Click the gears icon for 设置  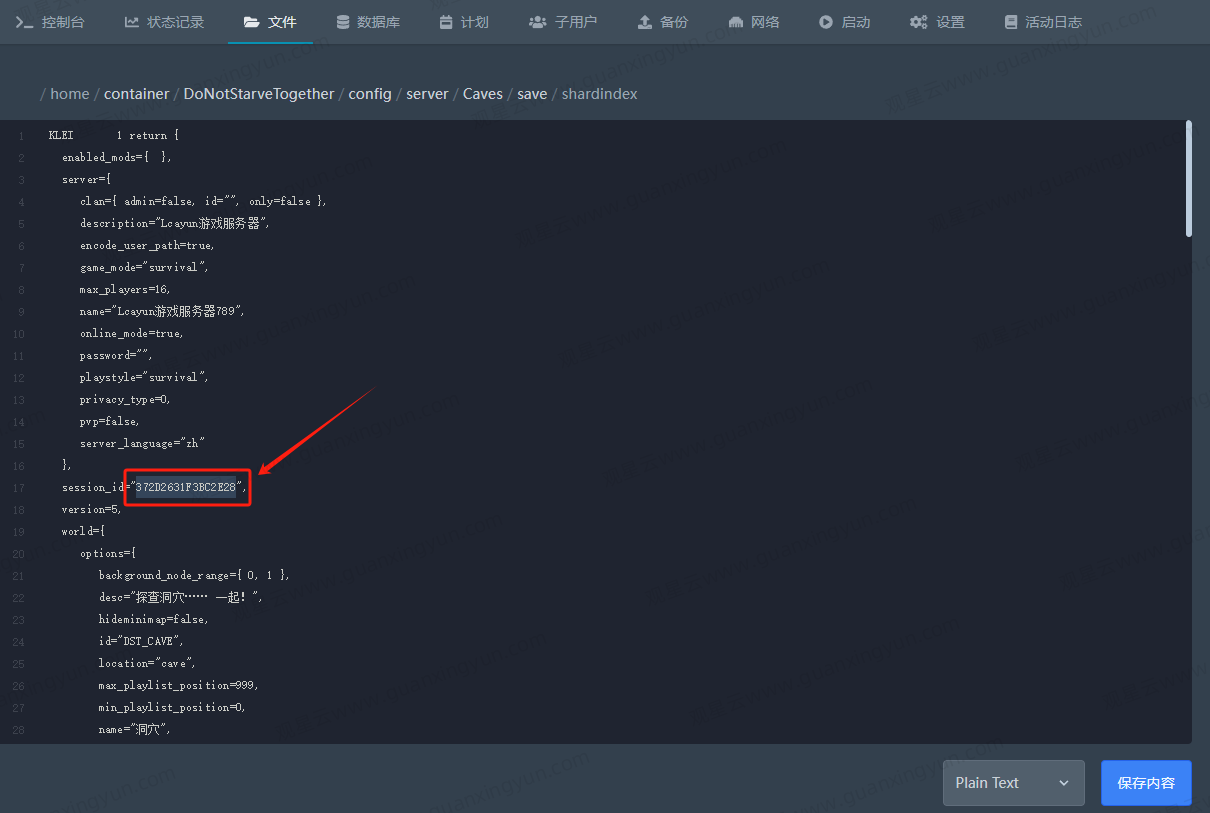[918, 22]
